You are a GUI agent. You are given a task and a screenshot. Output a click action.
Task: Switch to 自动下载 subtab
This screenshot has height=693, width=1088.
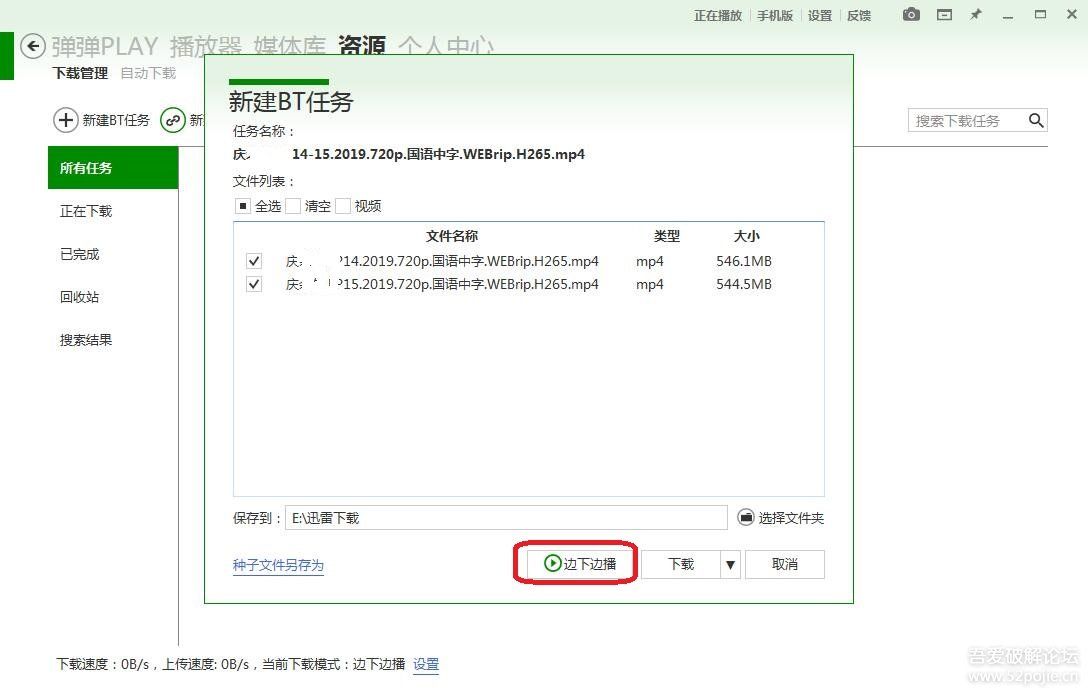148,73
